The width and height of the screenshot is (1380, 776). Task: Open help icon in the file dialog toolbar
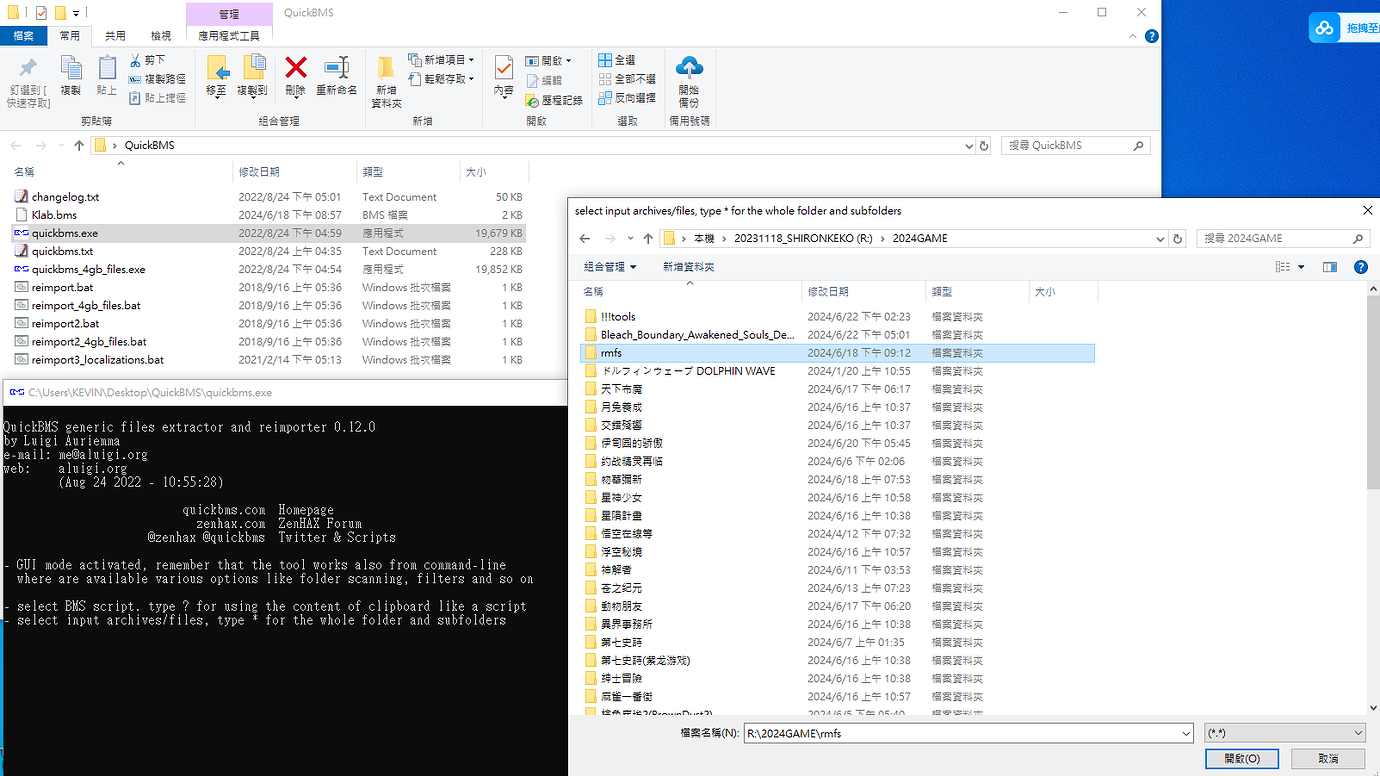(1360, 267)
